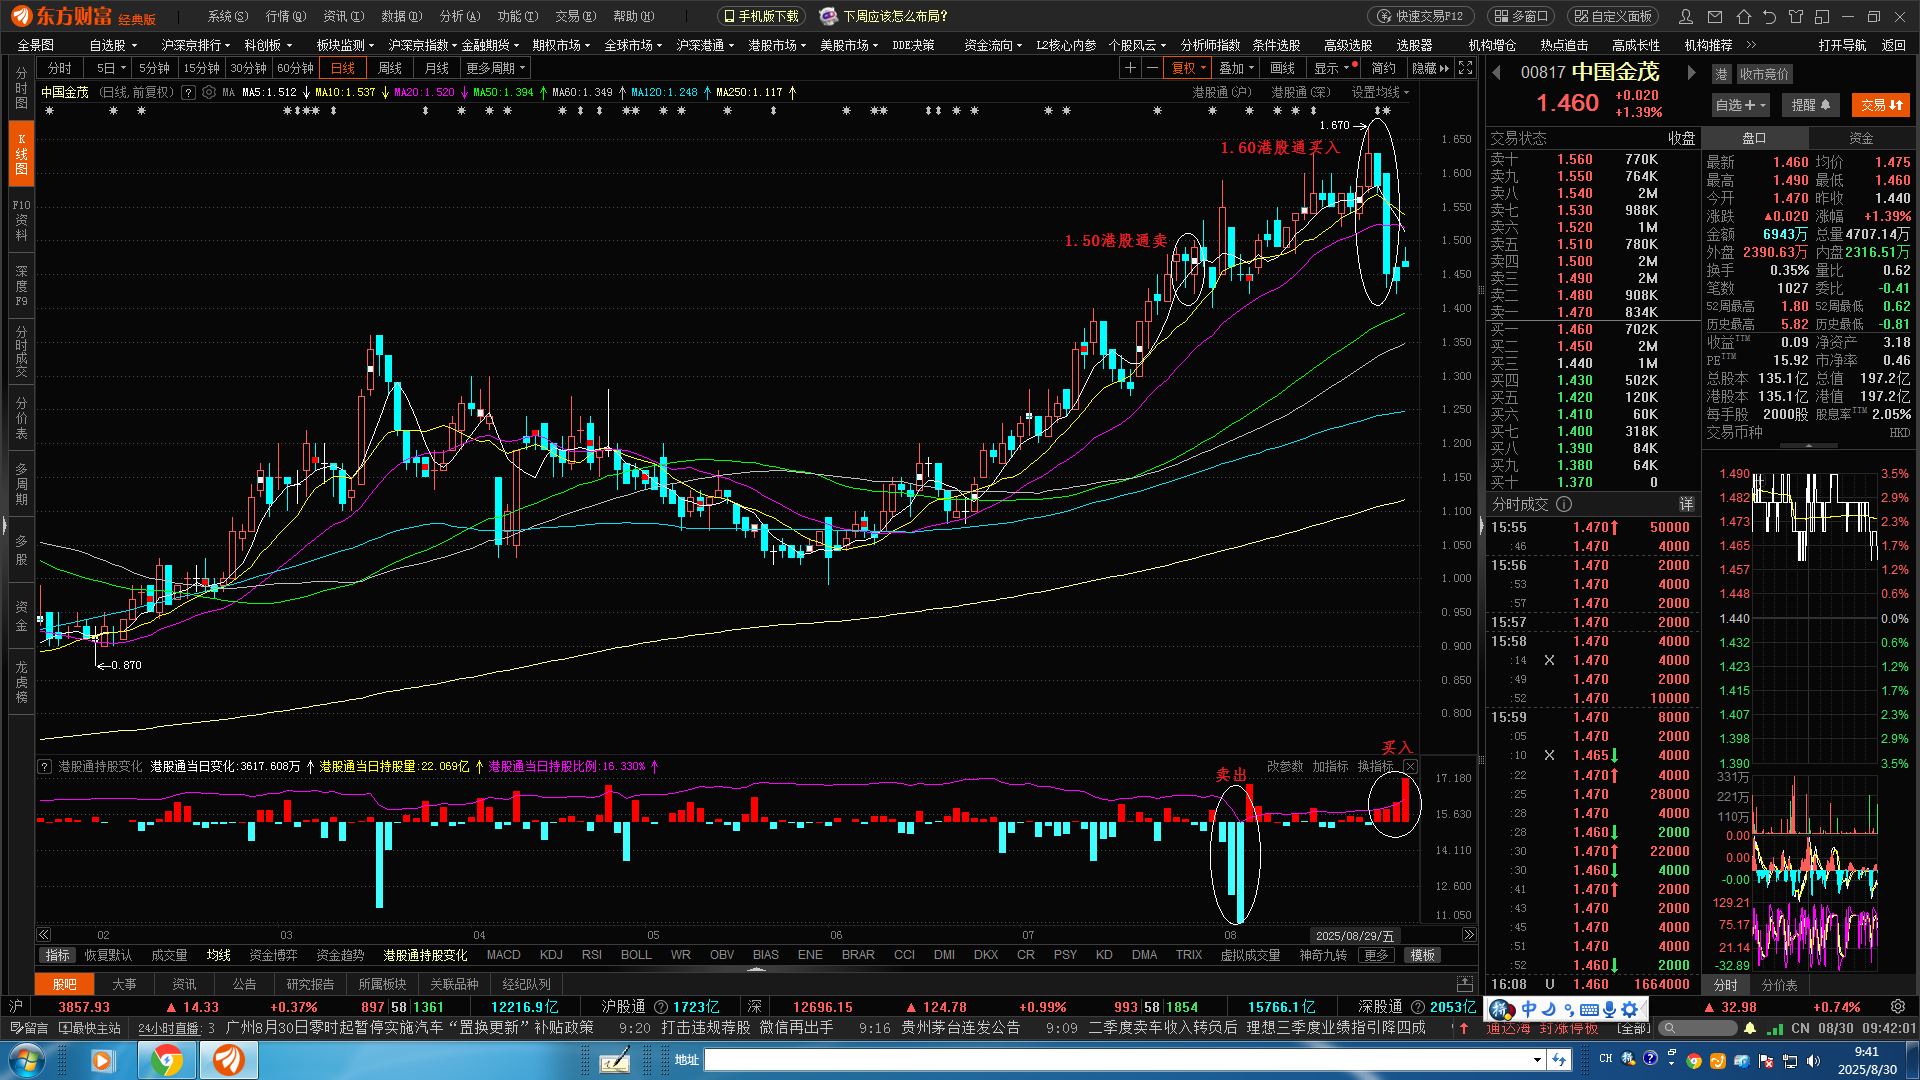
Task: Click the undo back arrow icon
Action: (x=1770, y=16)
